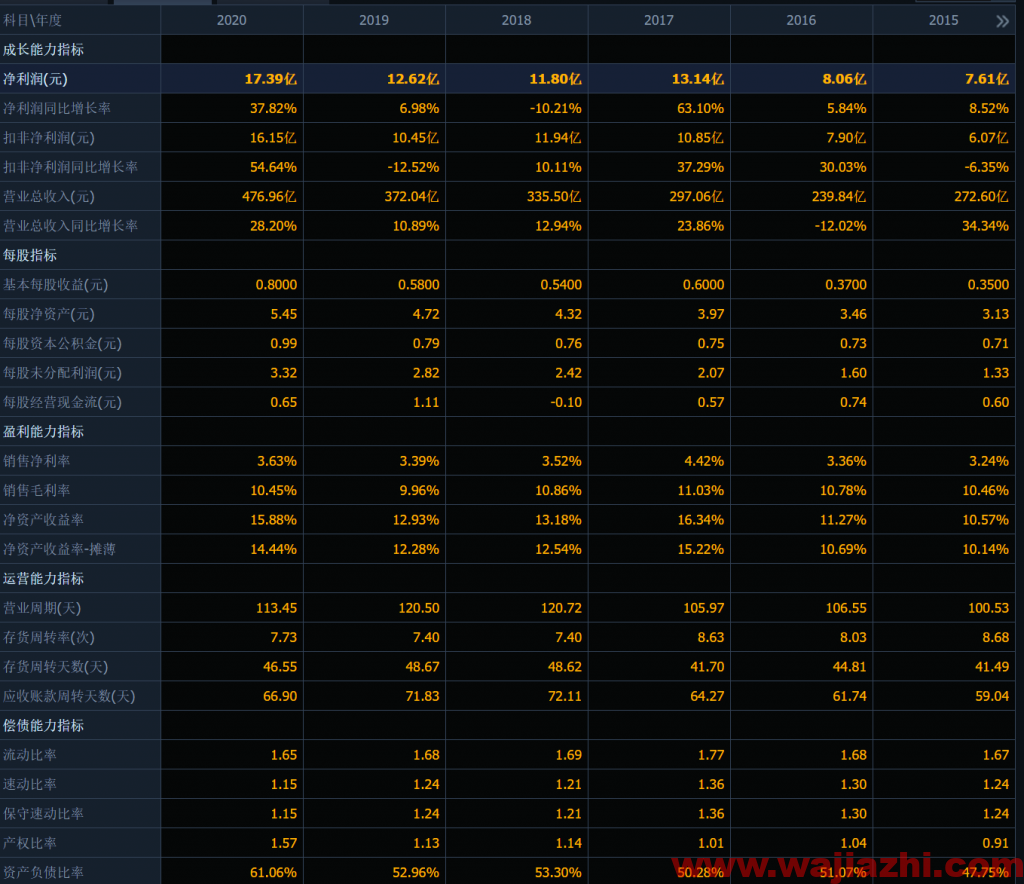Select the 2018 year column header
Image resolution: width=1024 pixels, height=884 pixels.
pyautogui.click(x=517, y=20)
